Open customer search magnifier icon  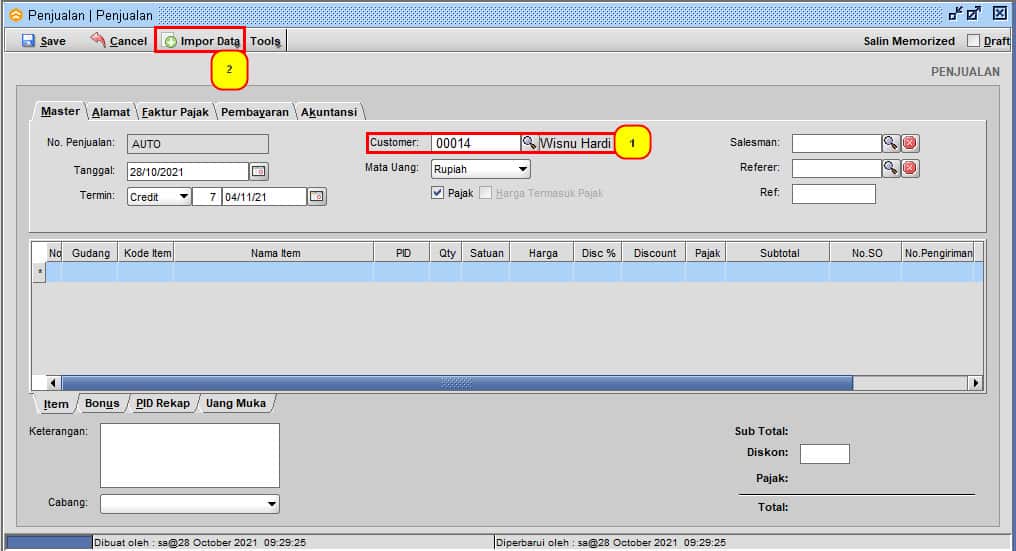[530, 143]
